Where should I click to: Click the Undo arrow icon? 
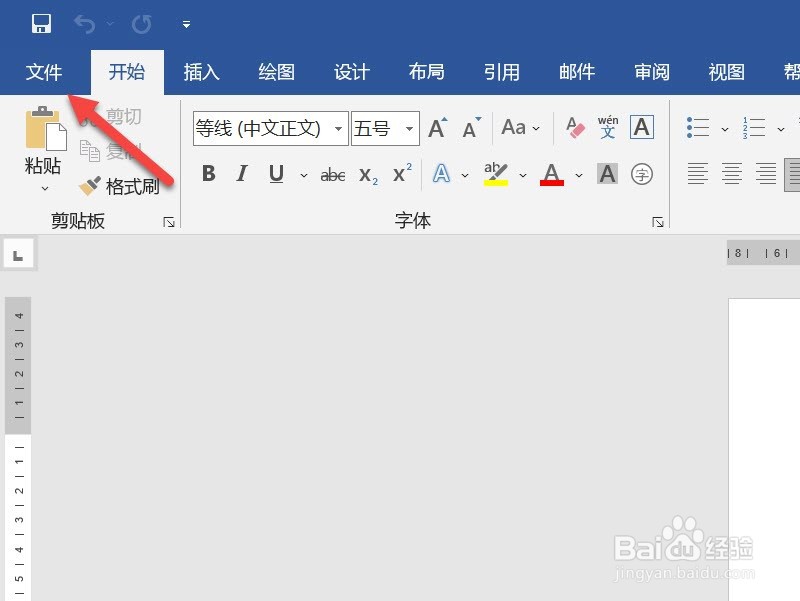point(84,24)
